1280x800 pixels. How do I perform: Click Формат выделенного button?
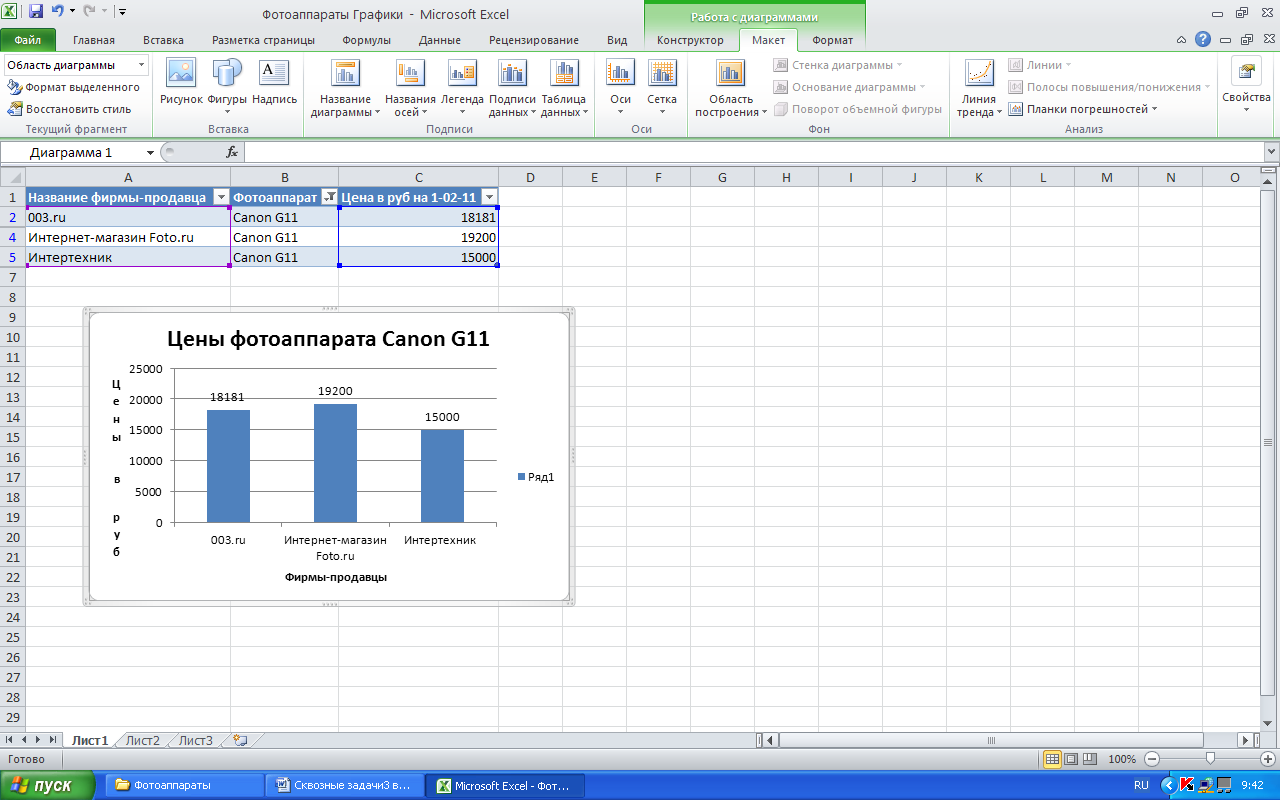tap(73, 87)
